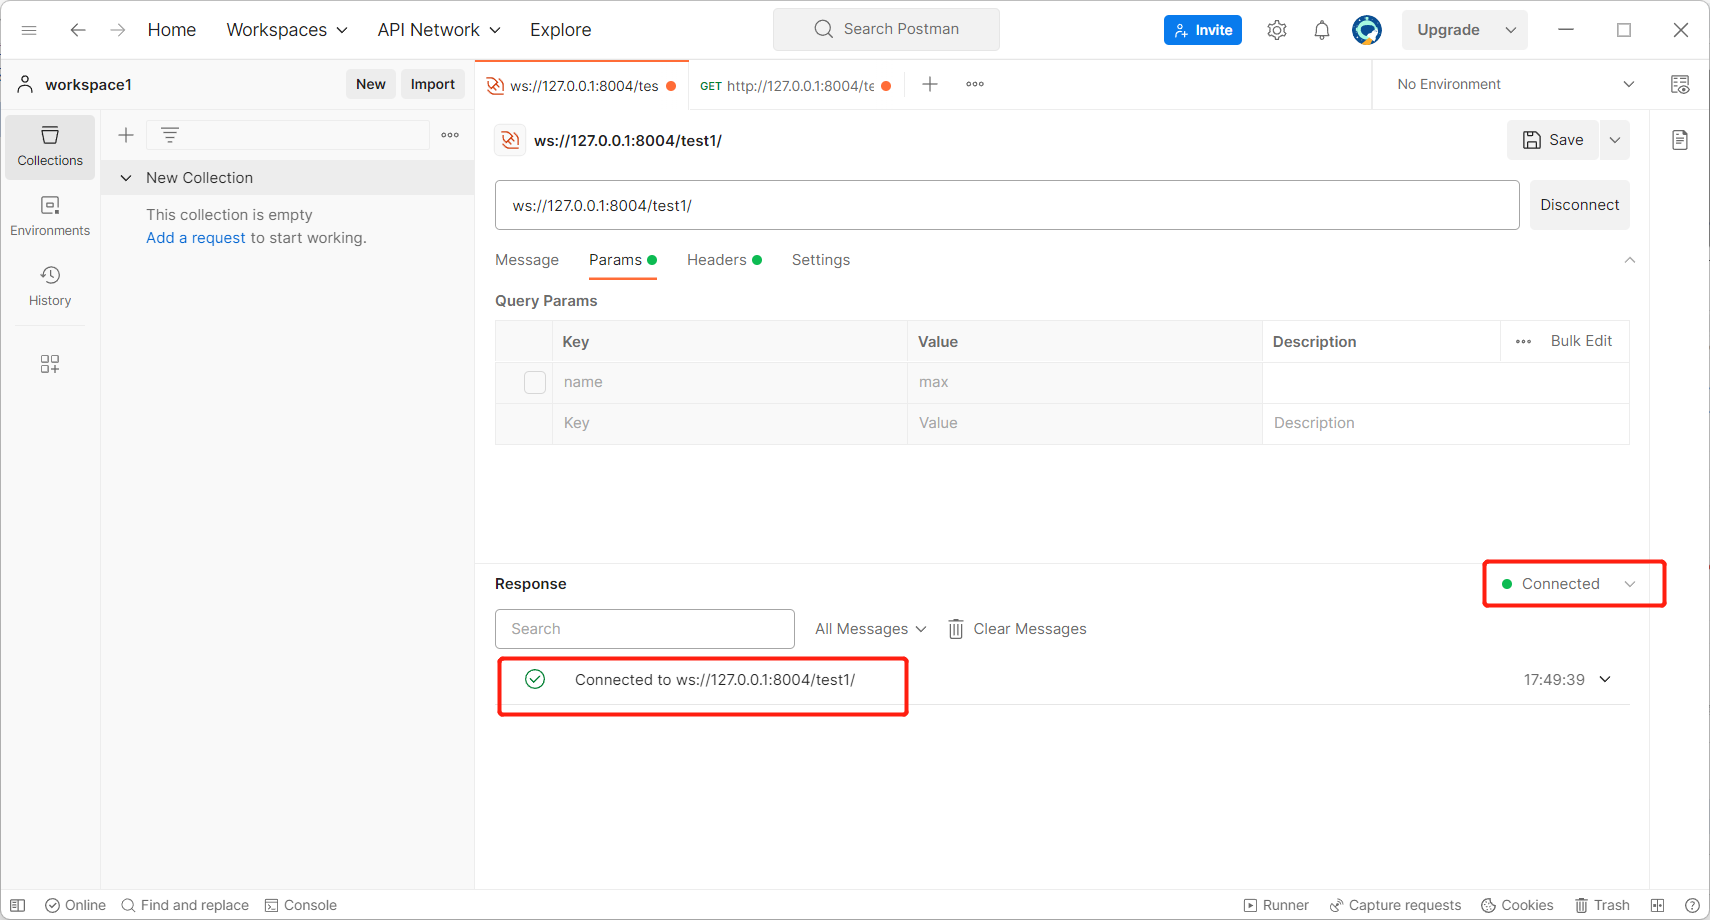This screenshot has width=1710, height=920.
Task: Create new collection with plus icon
Action: click(126, 135)
